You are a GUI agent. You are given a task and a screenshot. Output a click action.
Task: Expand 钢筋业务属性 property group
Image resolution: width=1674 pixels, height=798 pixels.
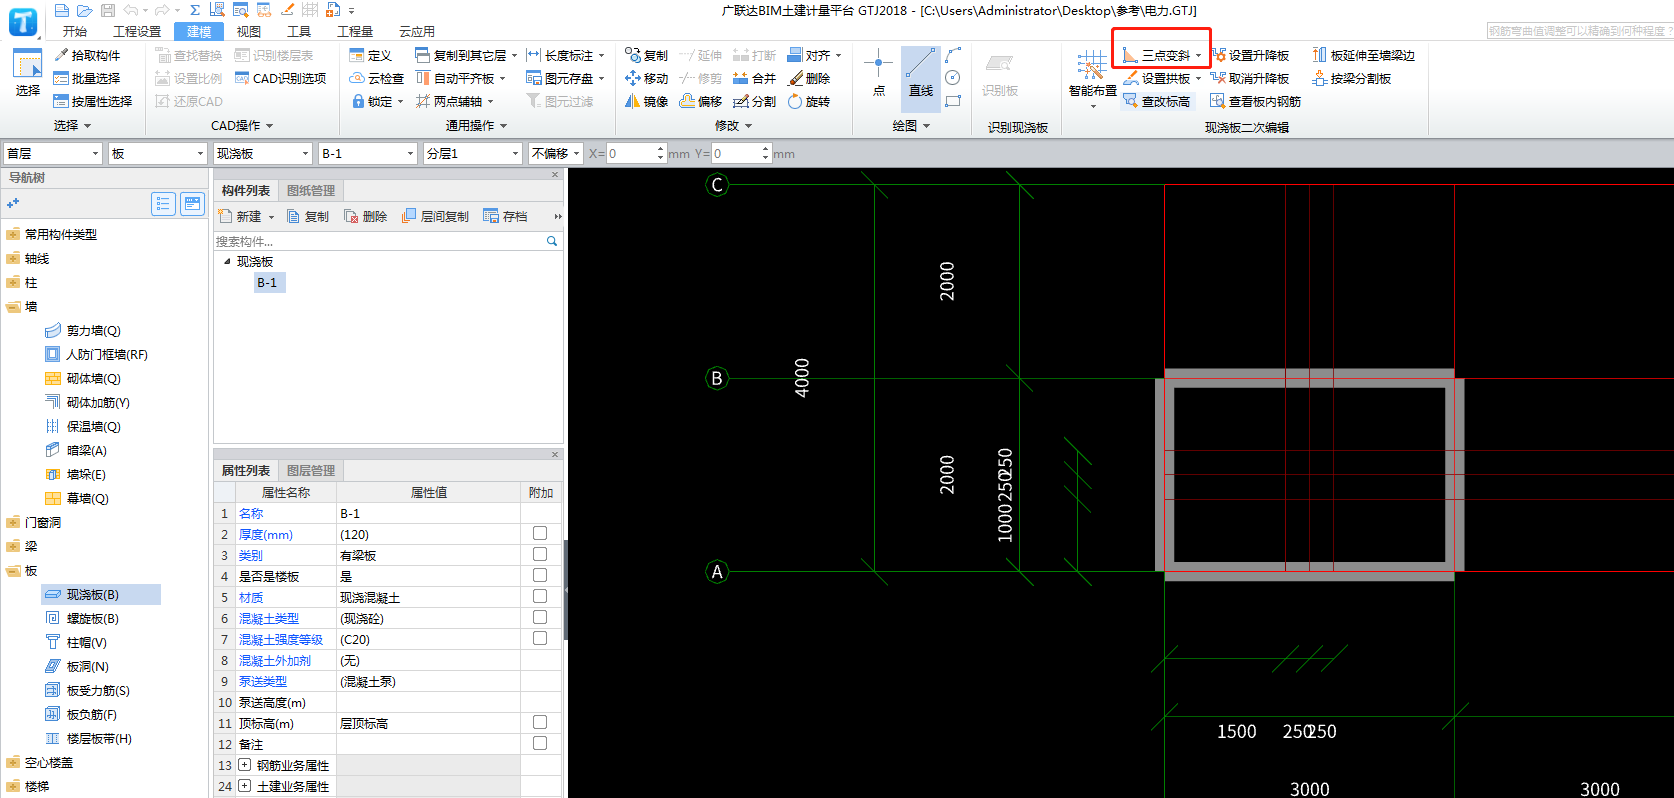click(x=244, y=765)
